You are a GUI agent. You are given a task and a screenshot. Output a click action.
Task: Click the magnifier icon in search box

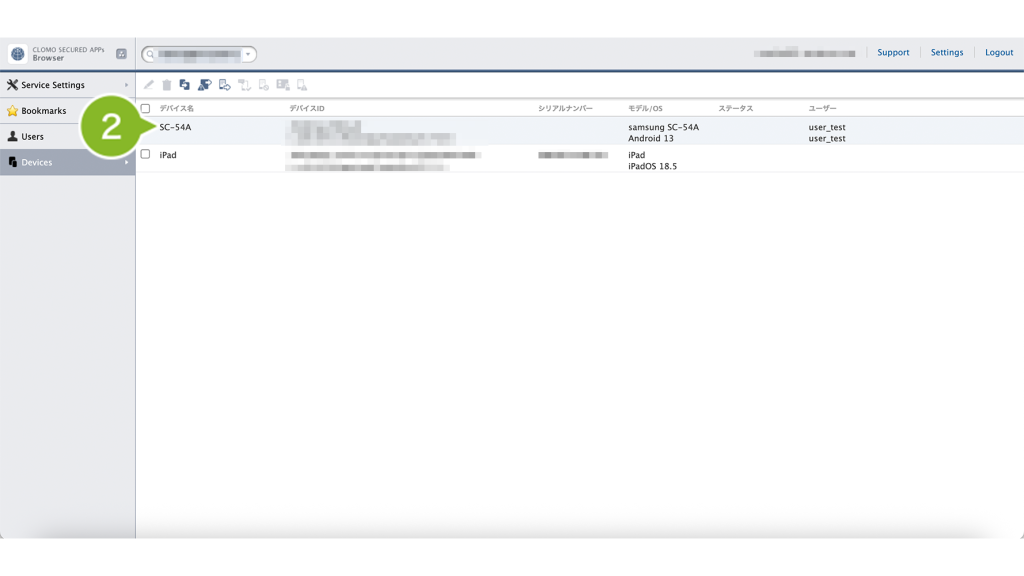tap(151, 54)
